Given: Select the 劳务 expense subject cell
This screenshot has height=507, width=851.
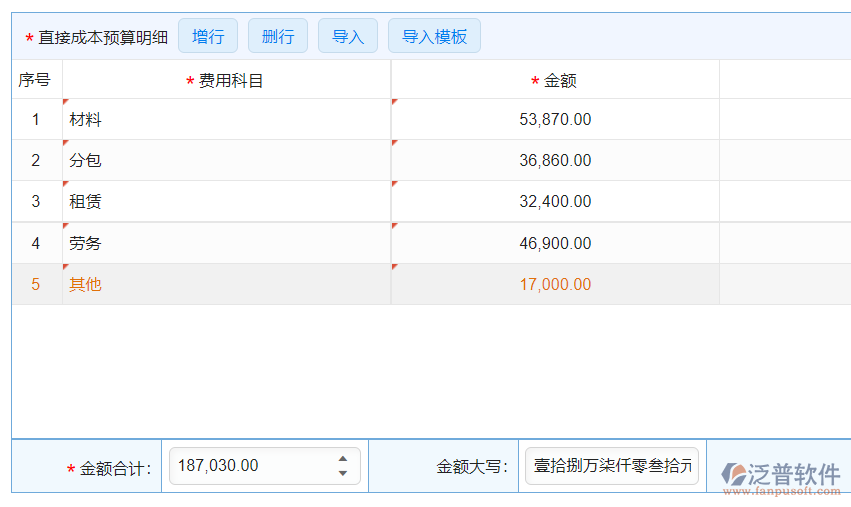Looking at the screenshot, I should click(x=226, y=243).
